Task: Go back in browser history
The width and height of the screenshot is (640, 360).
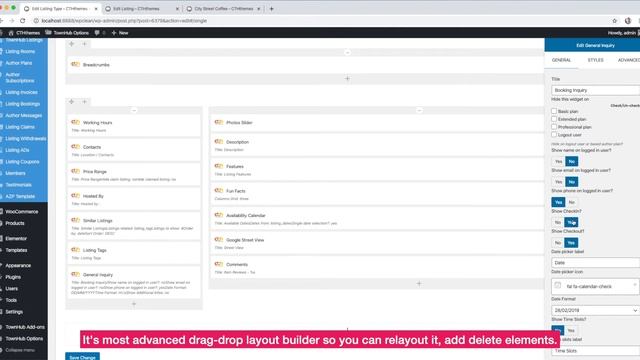Action: 1,20
